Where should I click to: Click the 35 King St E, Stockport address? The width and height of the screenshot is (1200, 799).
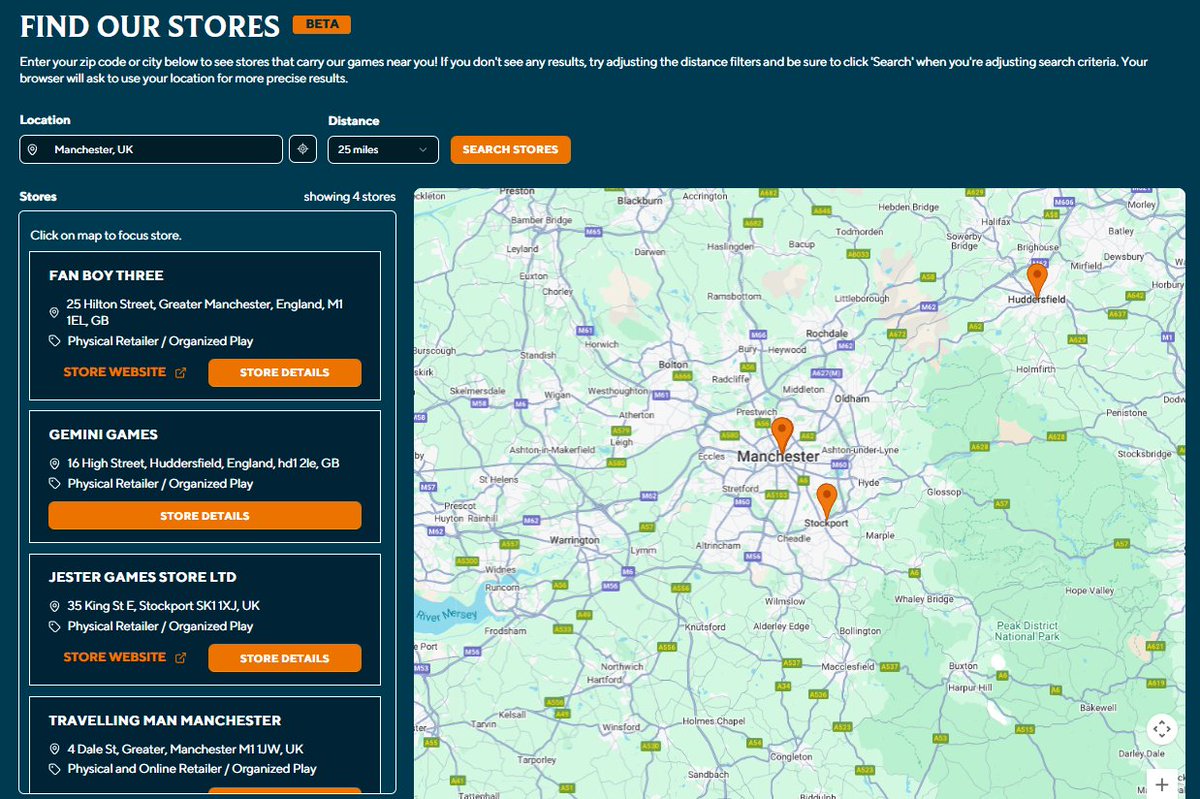(x=164, y=606)
